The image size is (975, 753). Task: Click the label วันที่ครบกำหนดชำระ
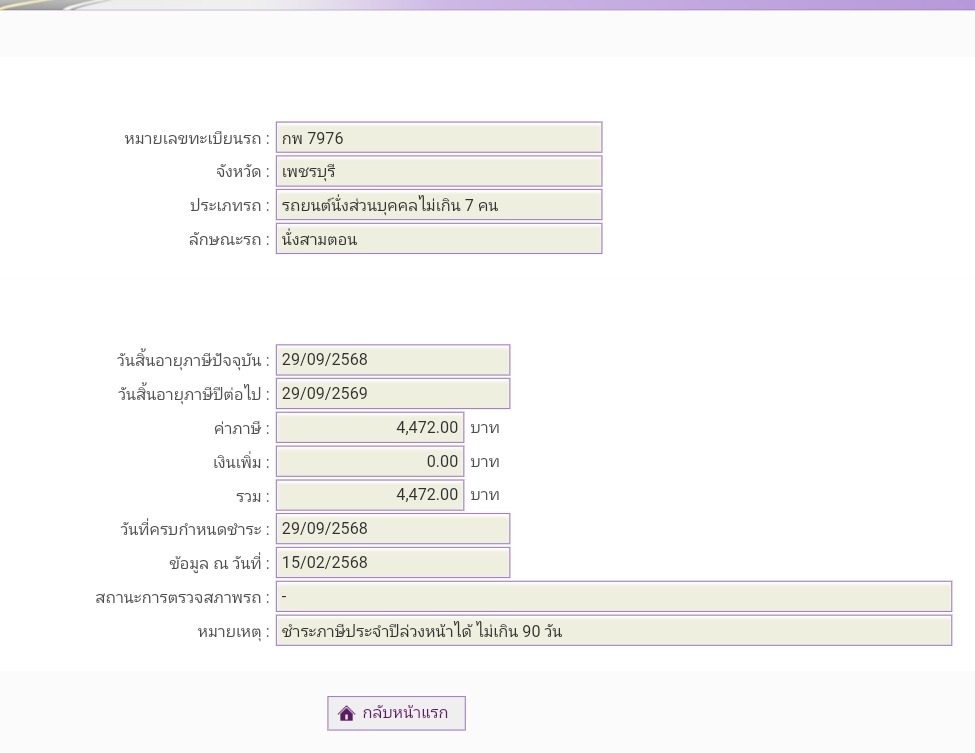click(x=195, y=530)
